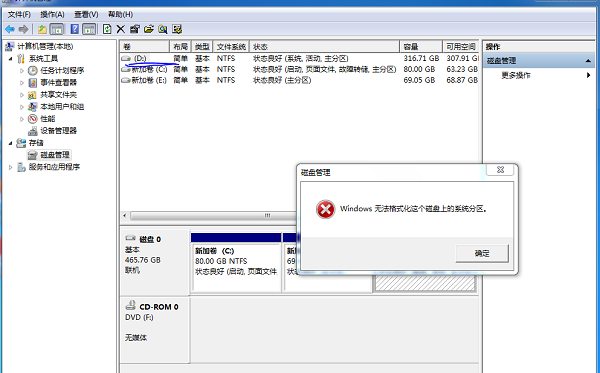The height and width of the screenshot is (373, 600).
Task: Click the 本地用户和组 icon
Action: 33,107
